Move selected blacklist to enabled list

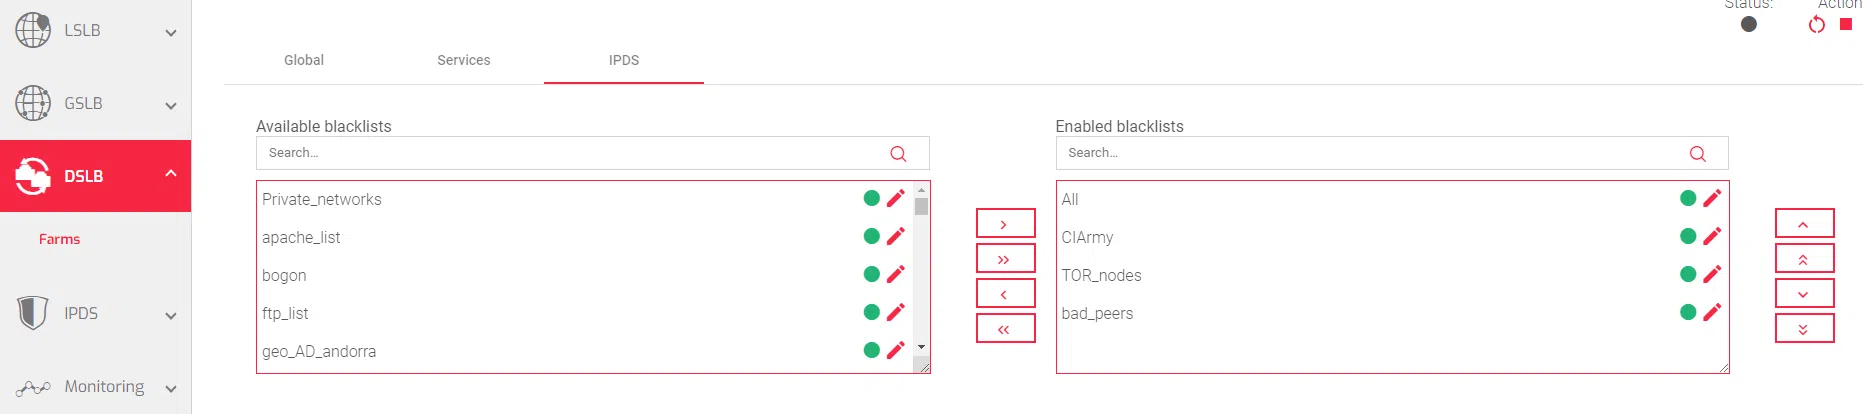point(1005,224)
